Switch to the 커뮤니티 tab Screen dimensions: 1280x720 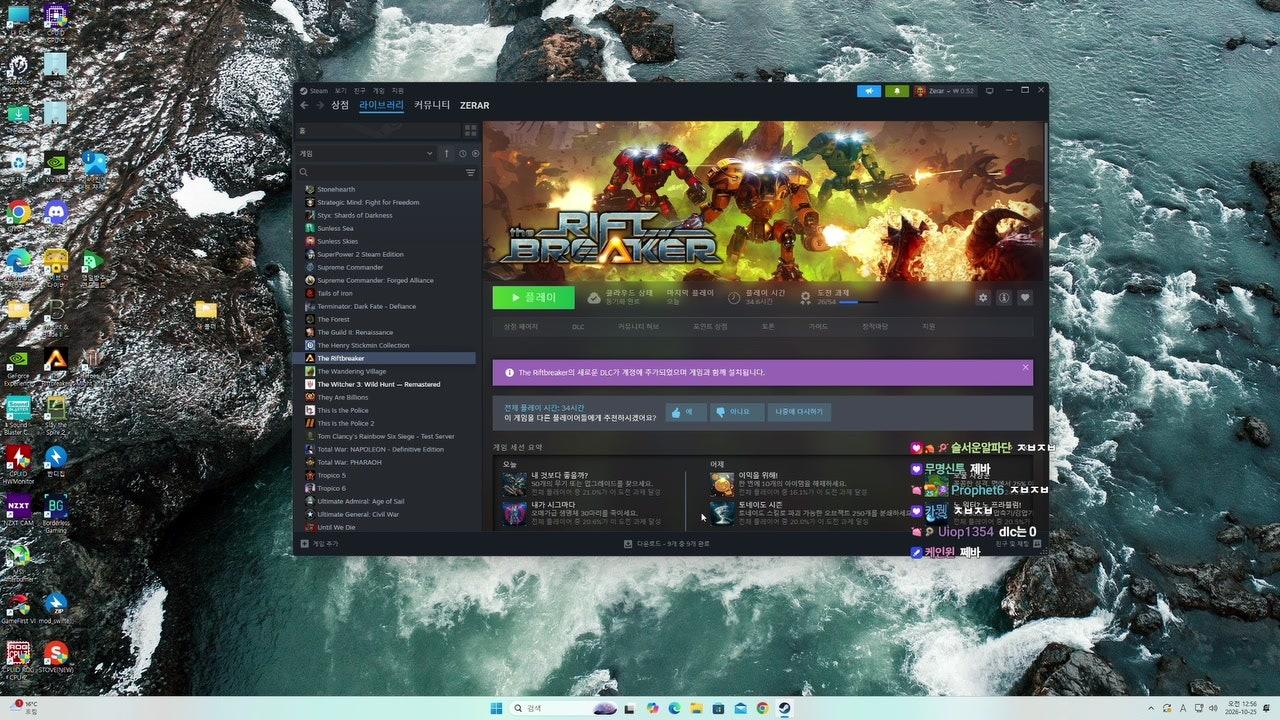432,105
